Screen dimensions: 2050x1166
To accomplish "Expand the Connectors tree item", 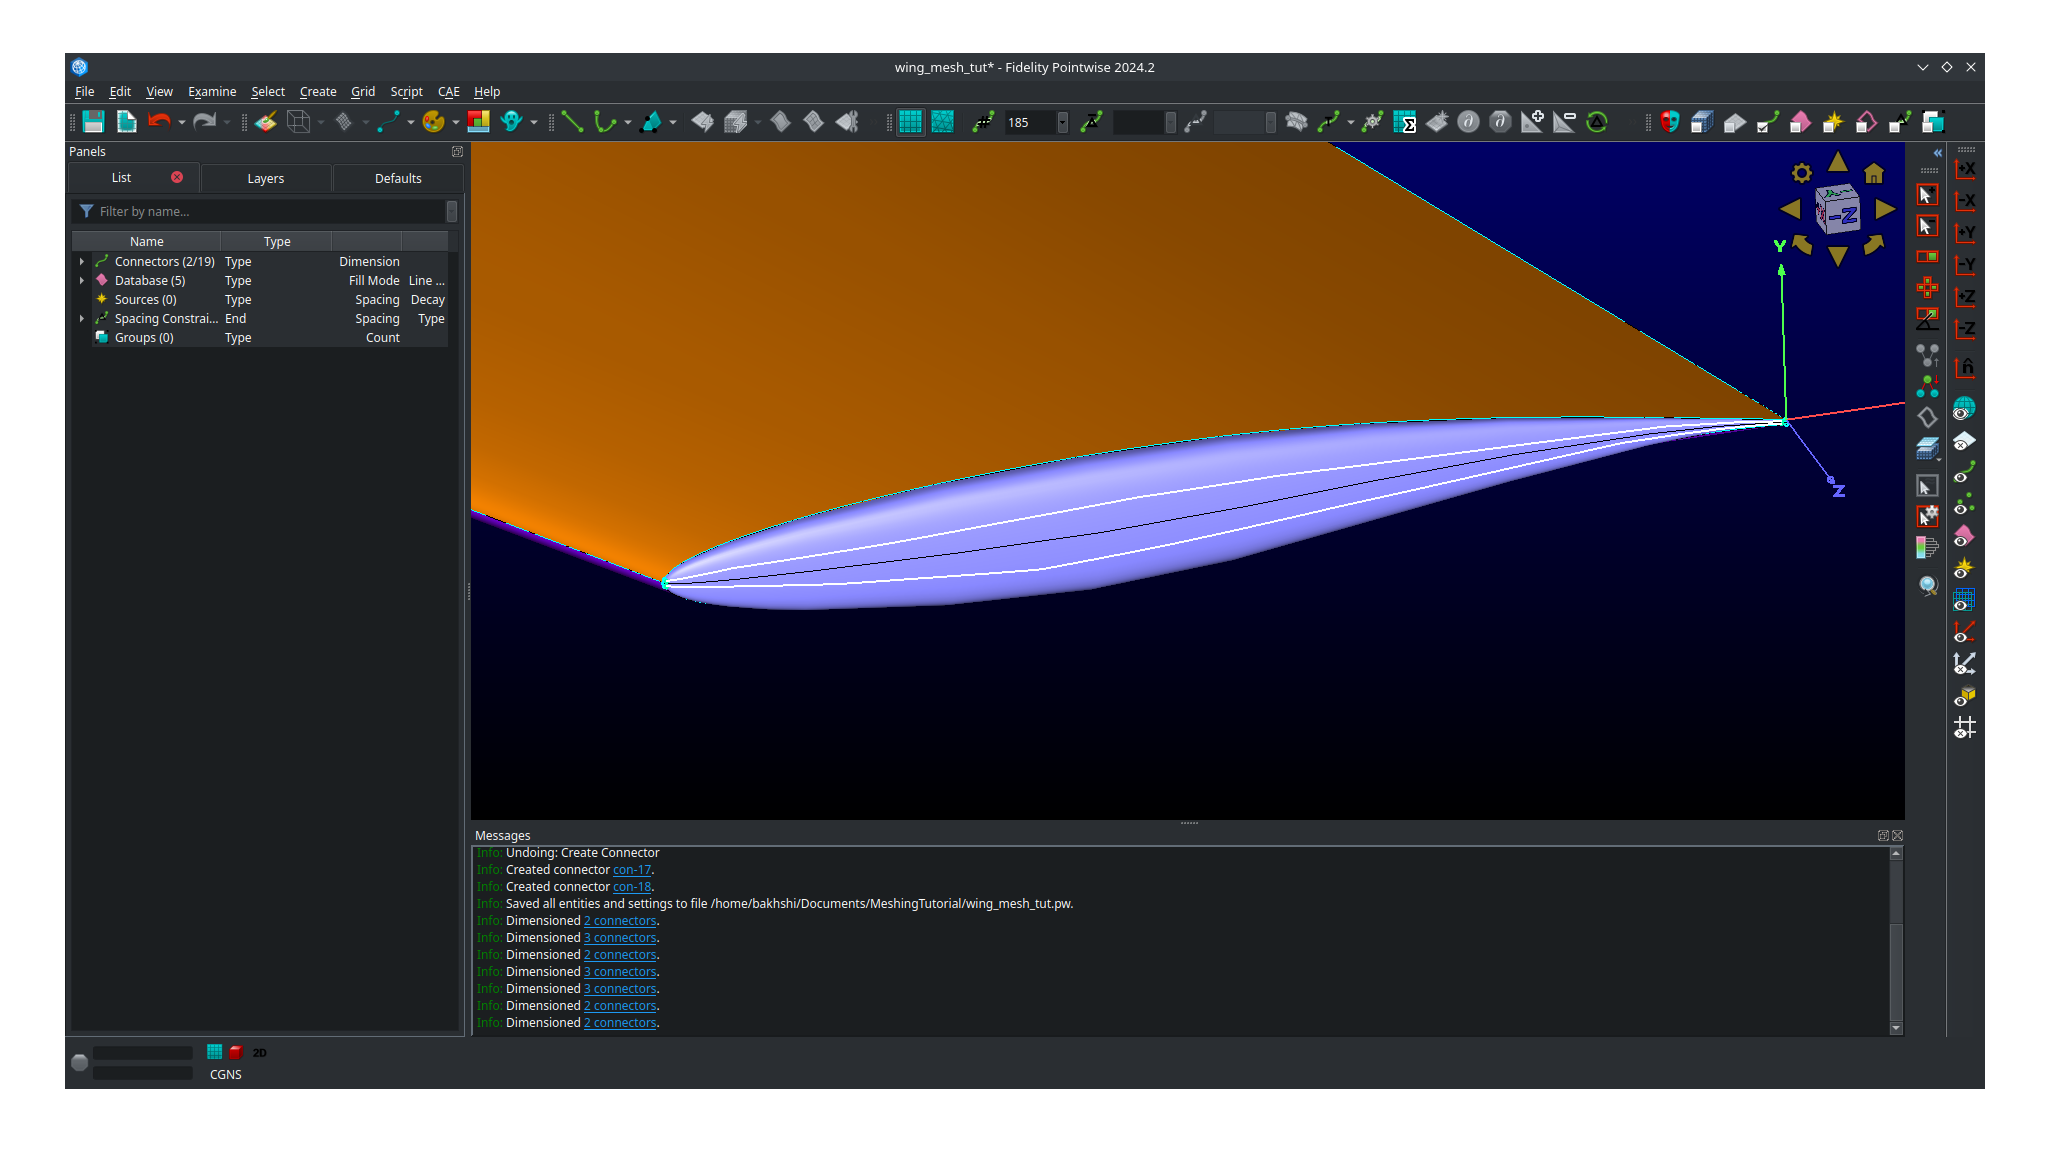I will pos(81,261).
